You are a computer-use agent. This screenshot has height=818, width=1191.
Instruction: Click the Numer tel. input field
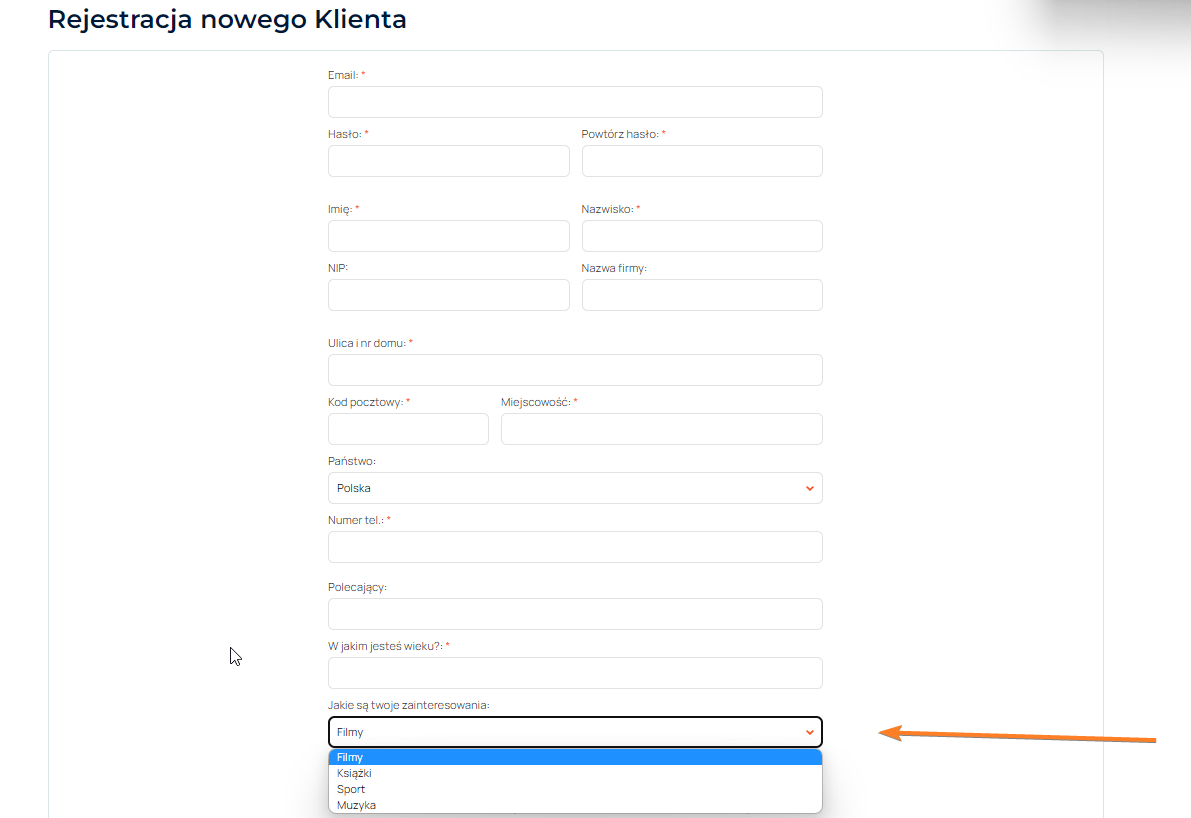[575, 547]
